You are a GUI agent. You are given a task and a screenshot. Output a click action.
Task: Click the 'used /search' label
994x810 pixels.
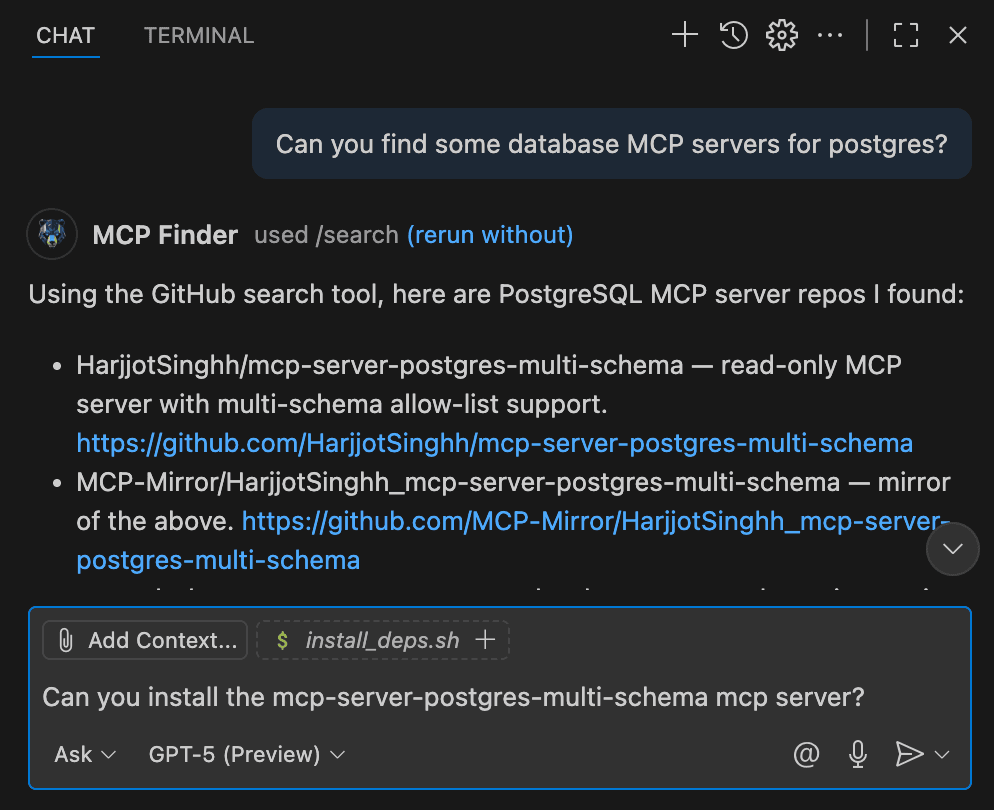[x=326, y=235]
